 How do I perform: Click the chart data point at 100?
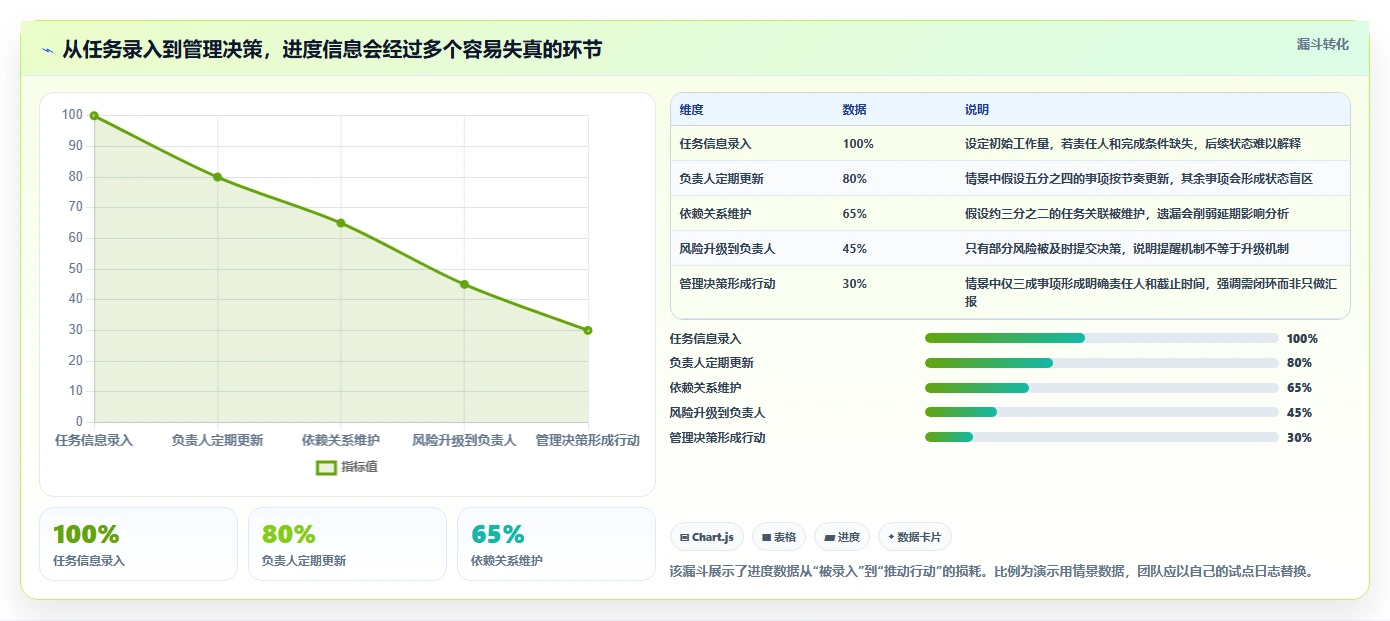pos(94,116)
